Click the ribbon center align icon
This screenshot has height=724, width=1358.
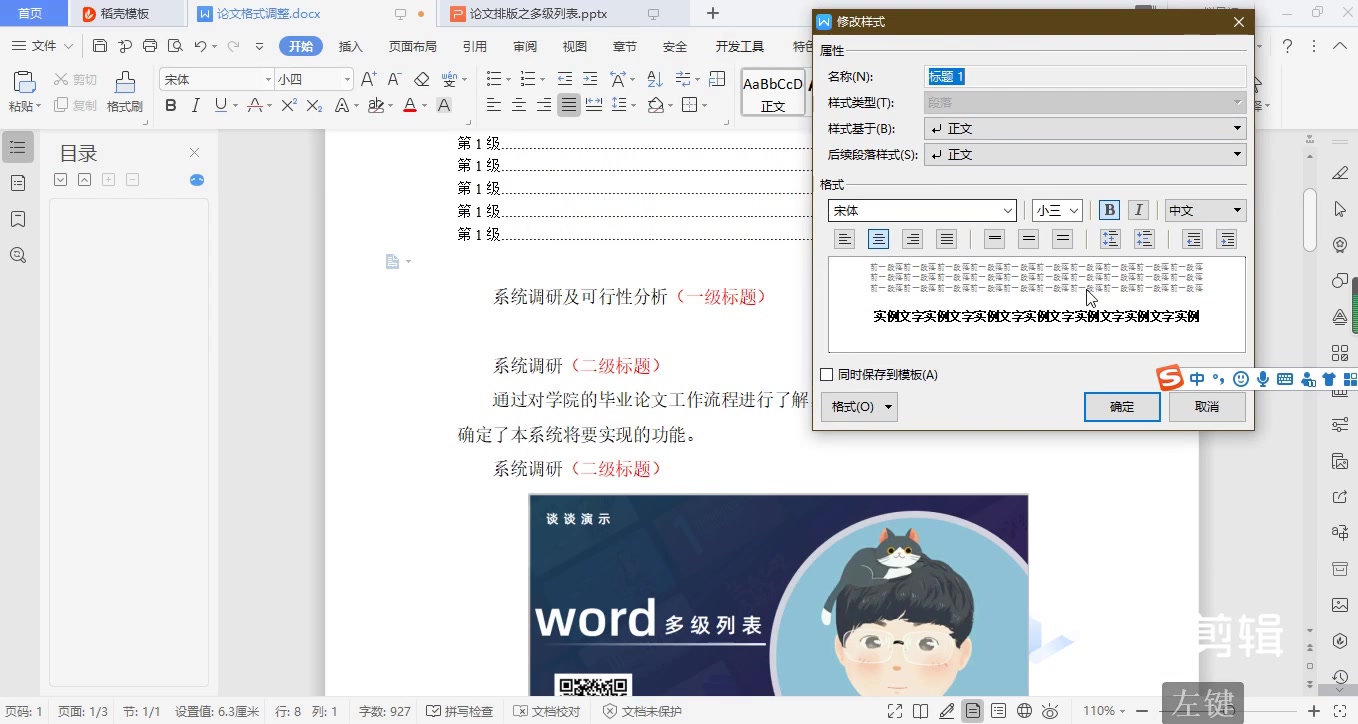click(x=519, y=105)
